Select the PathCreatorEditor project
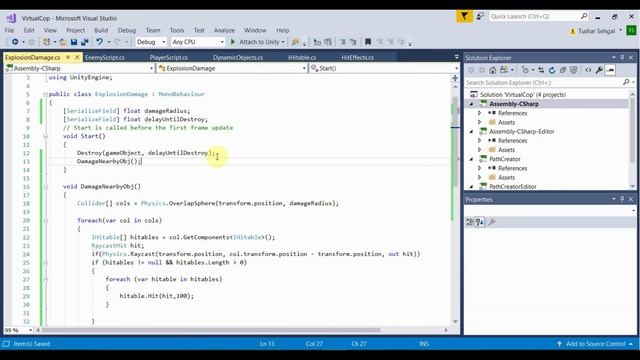 pos(513,187)
